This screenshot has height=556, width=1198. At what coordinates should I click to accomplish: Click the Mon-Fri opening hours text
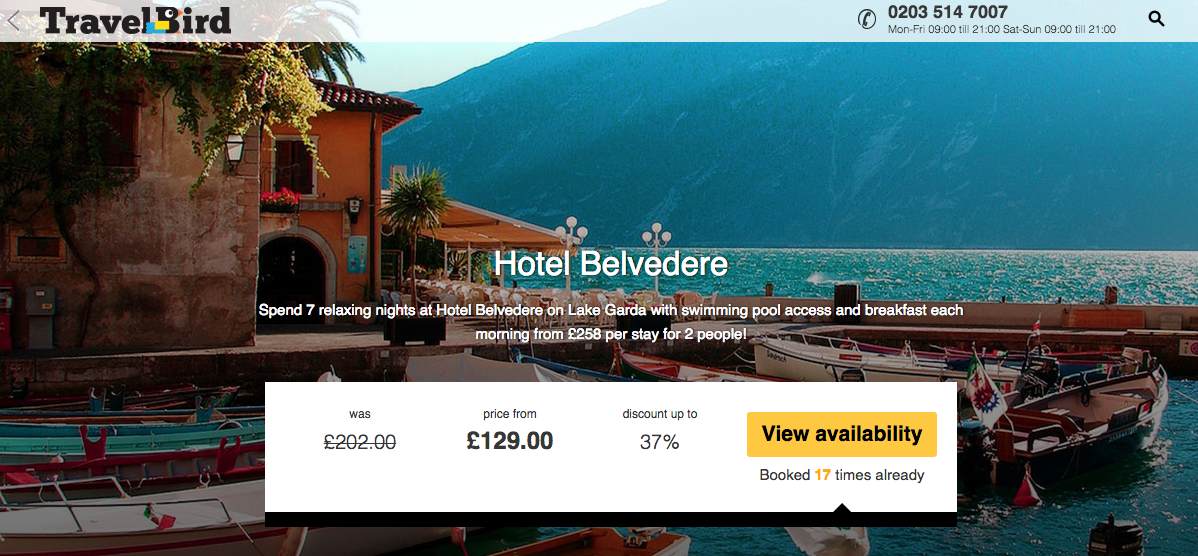1002,30
